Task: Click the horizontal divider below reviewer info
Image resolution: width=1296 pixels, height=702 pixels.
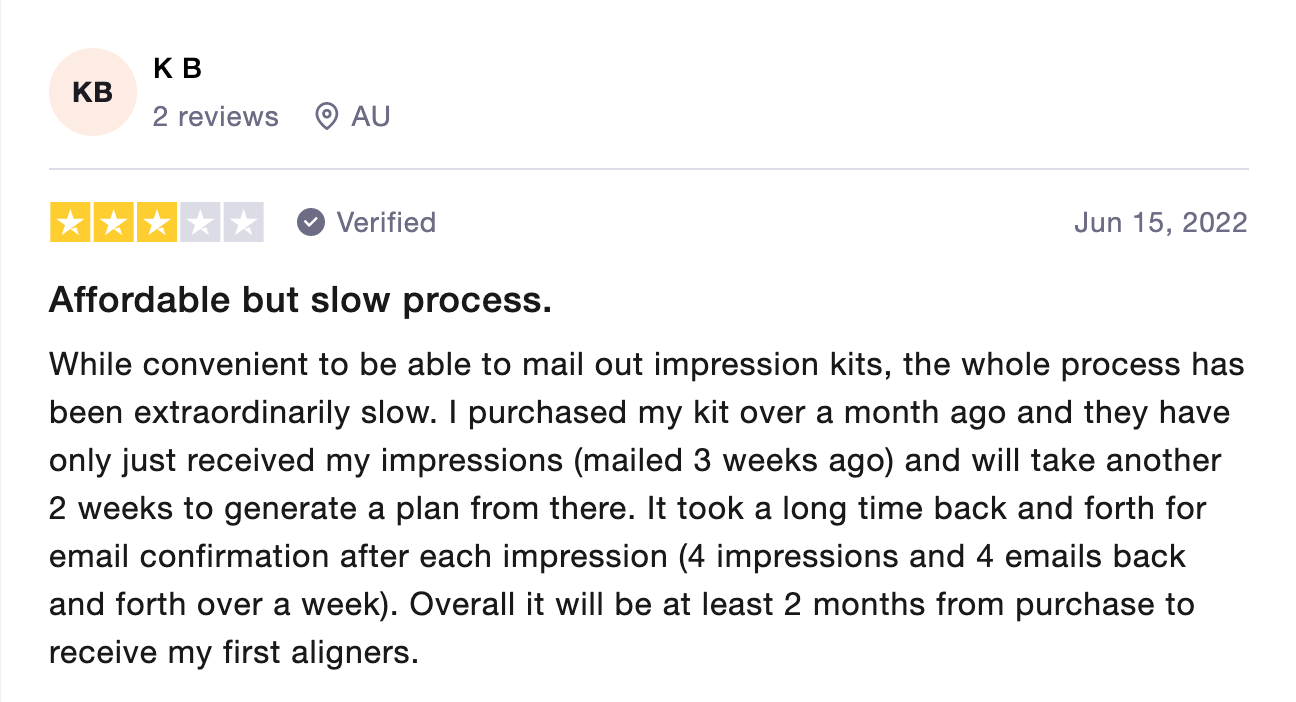Action: coord(648,169)
